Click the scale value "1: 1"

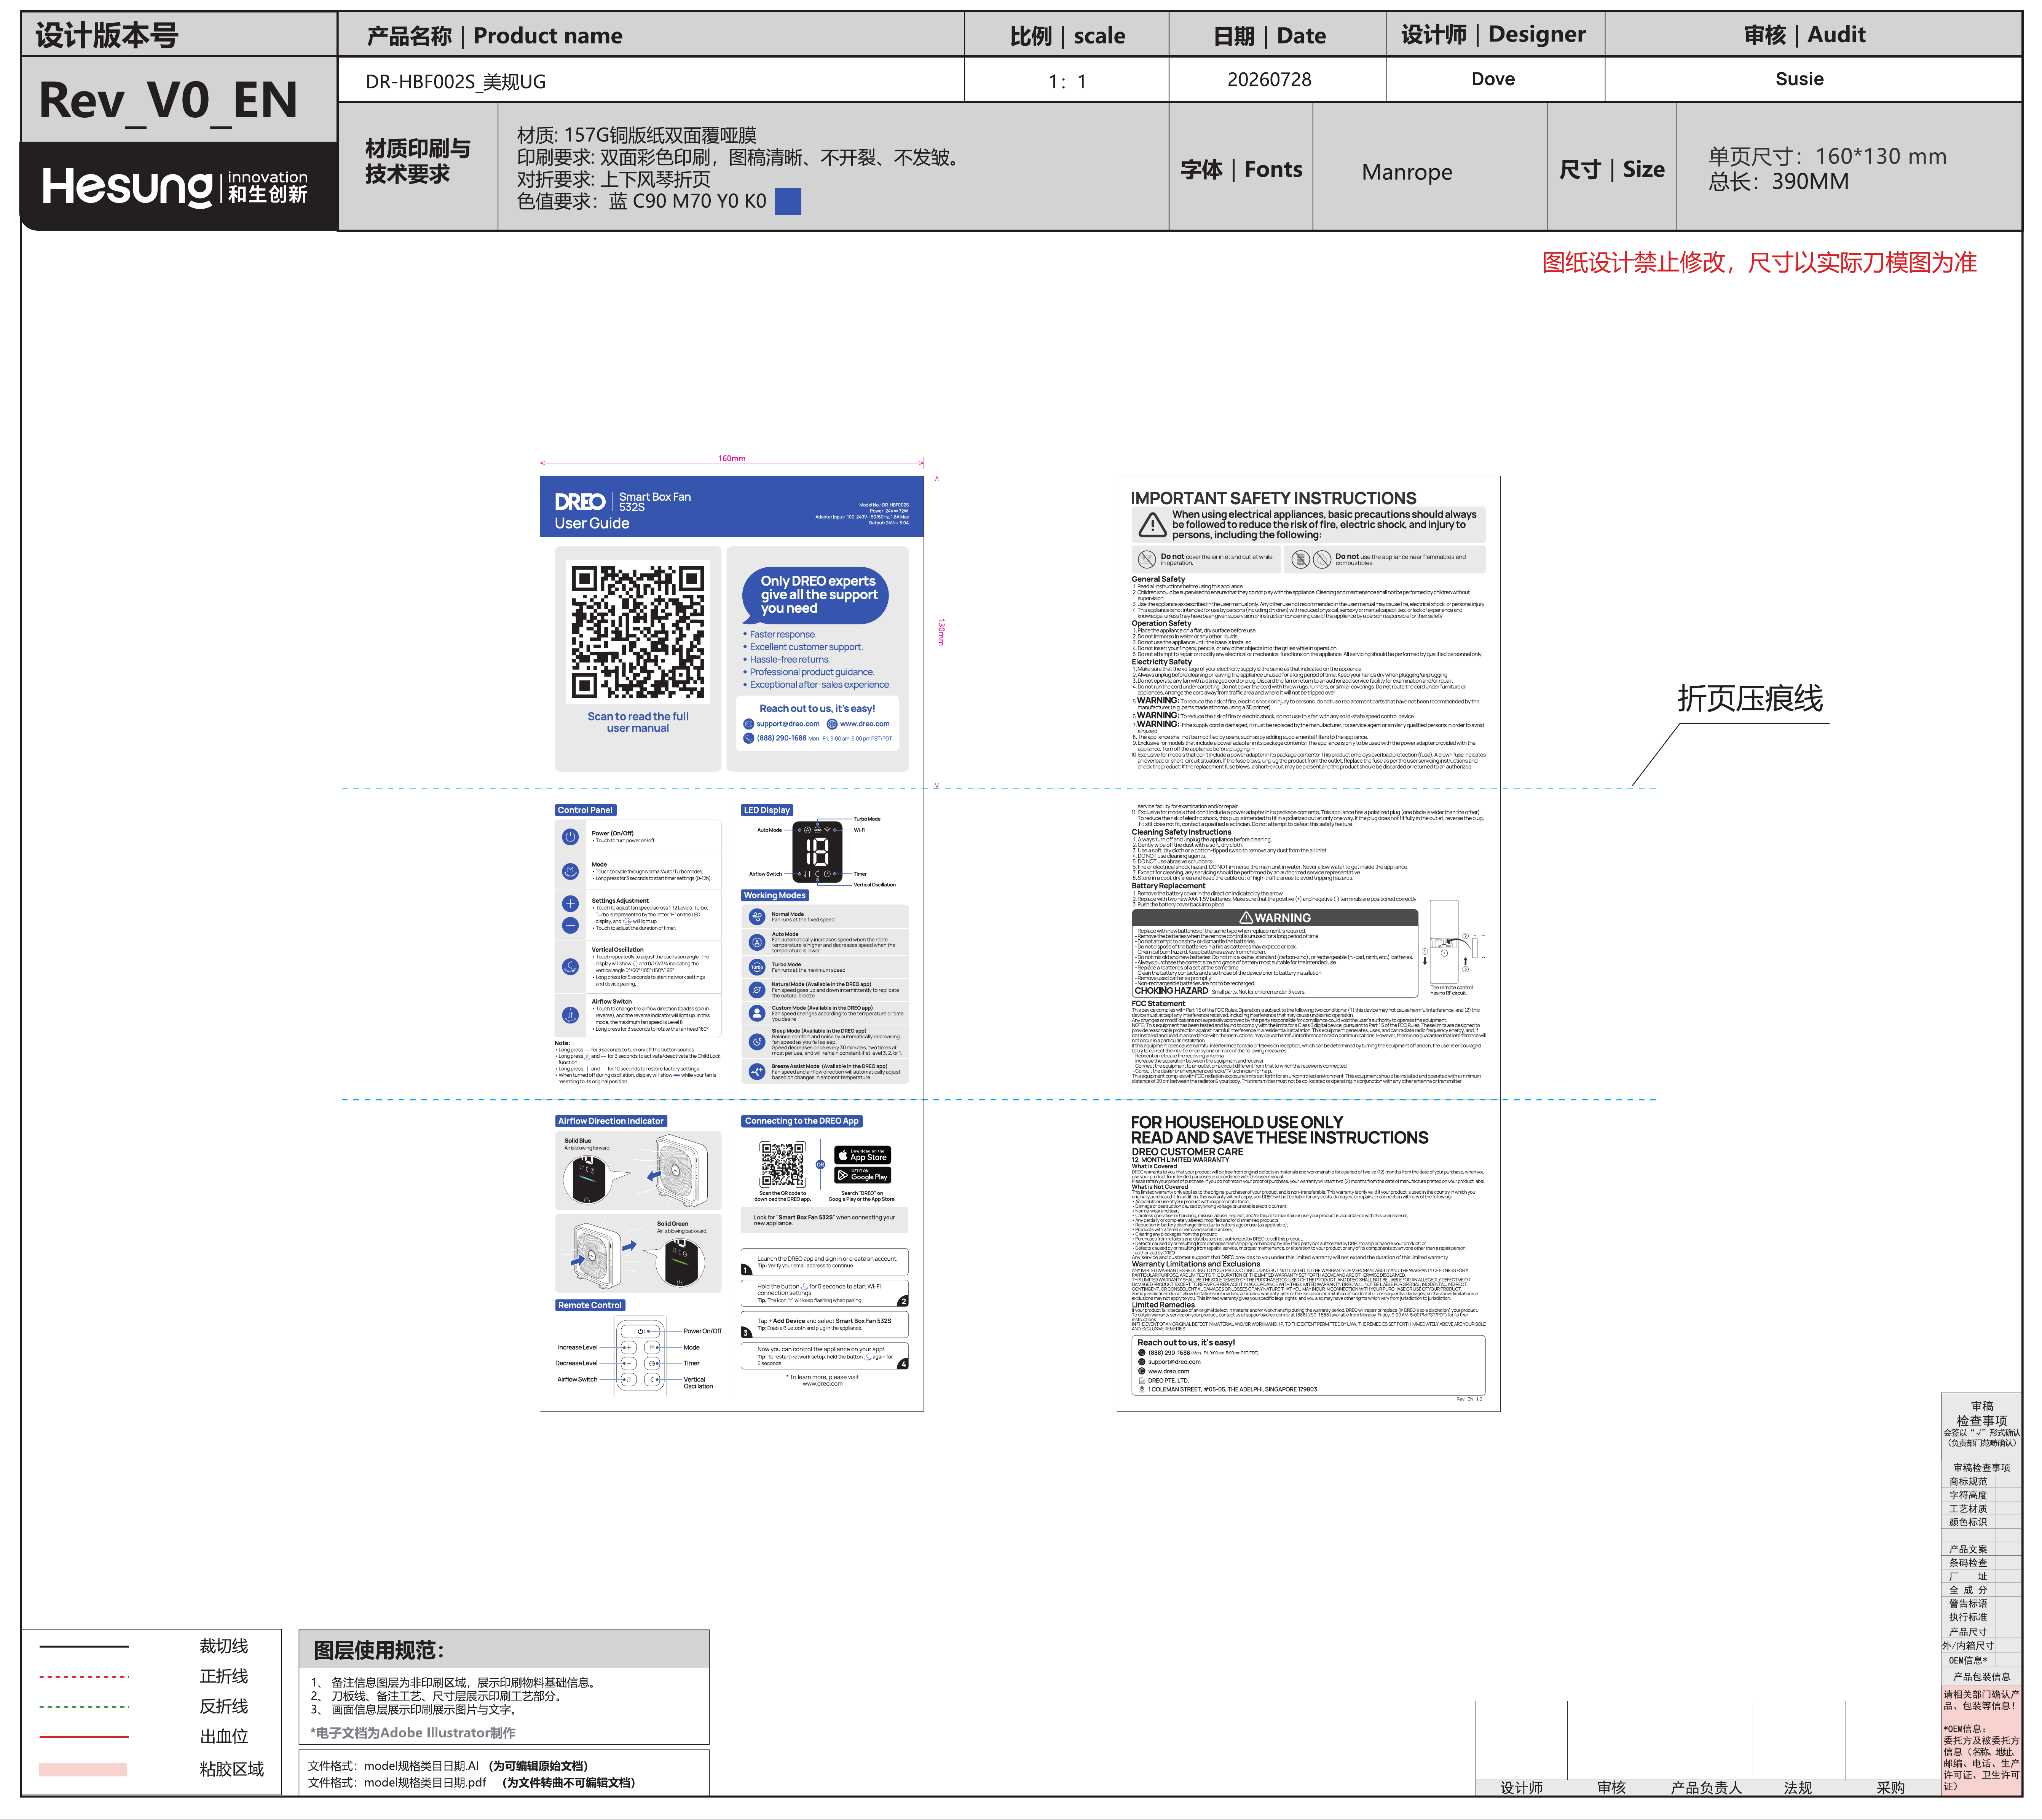point(1067,81)
